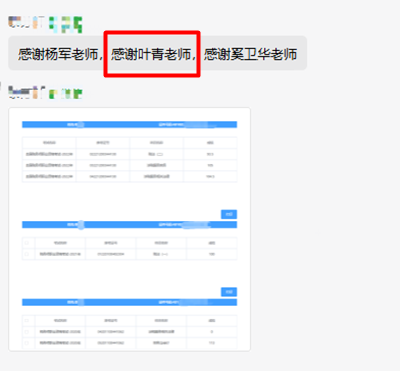400x371 pixels.
Task: Click the text 感谢奚卫华老师 in the message
Action: [250, 54]
